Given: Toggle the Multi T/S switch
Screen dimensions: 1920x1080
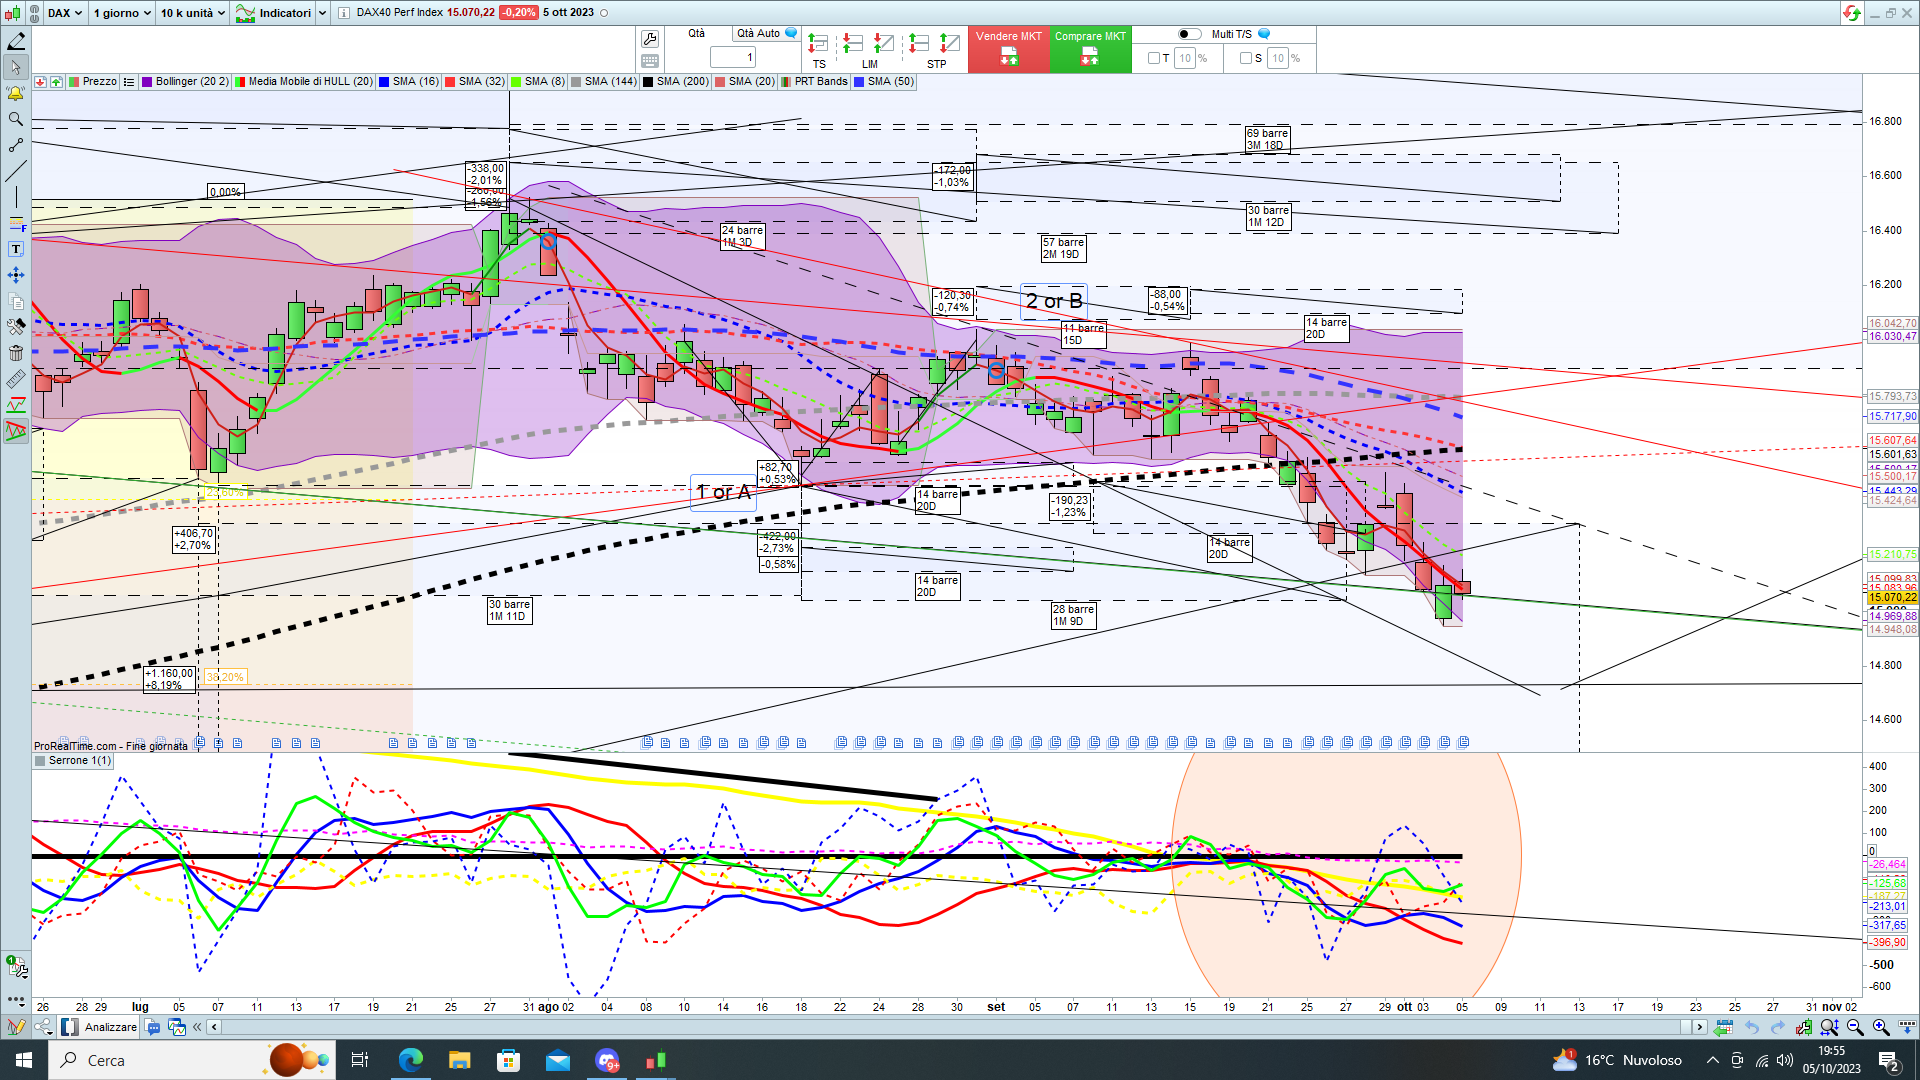Looking at the screenshot, I should click(x=1188, y=34).
